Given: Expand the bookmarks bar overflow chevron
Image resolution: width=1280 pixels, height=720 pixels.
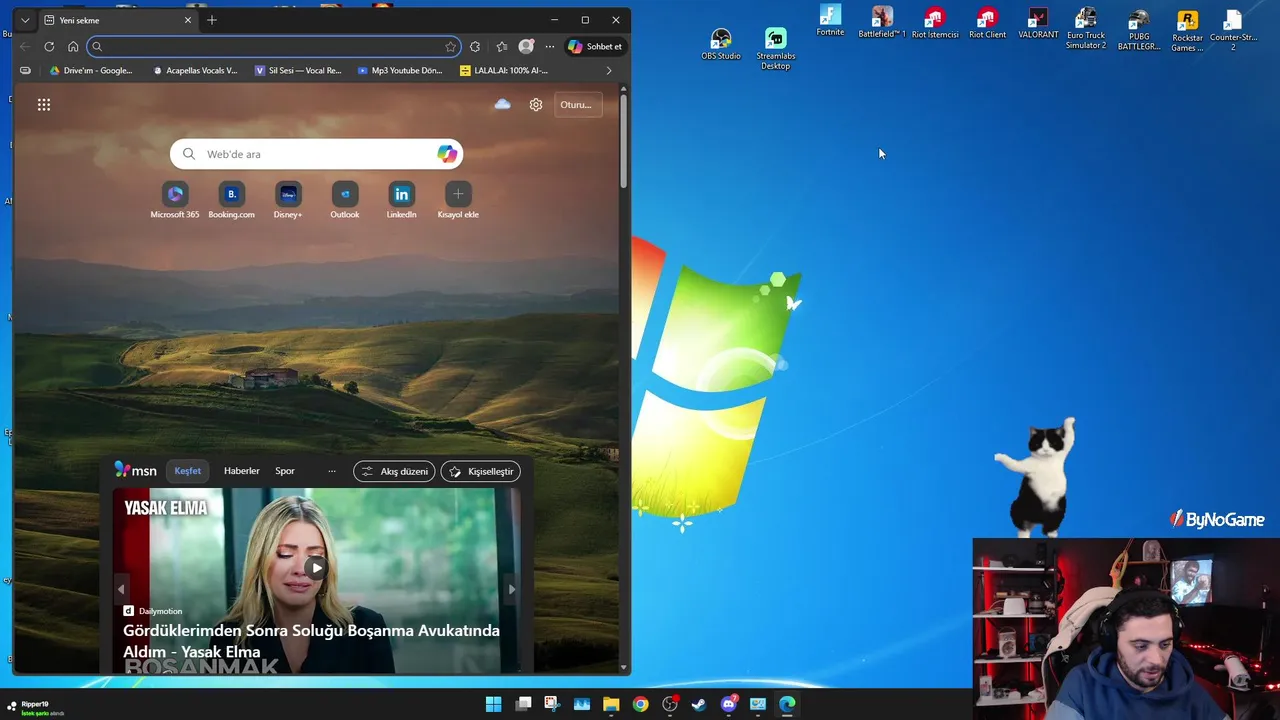Looking at the screenshot, I should tap(609, 71).
